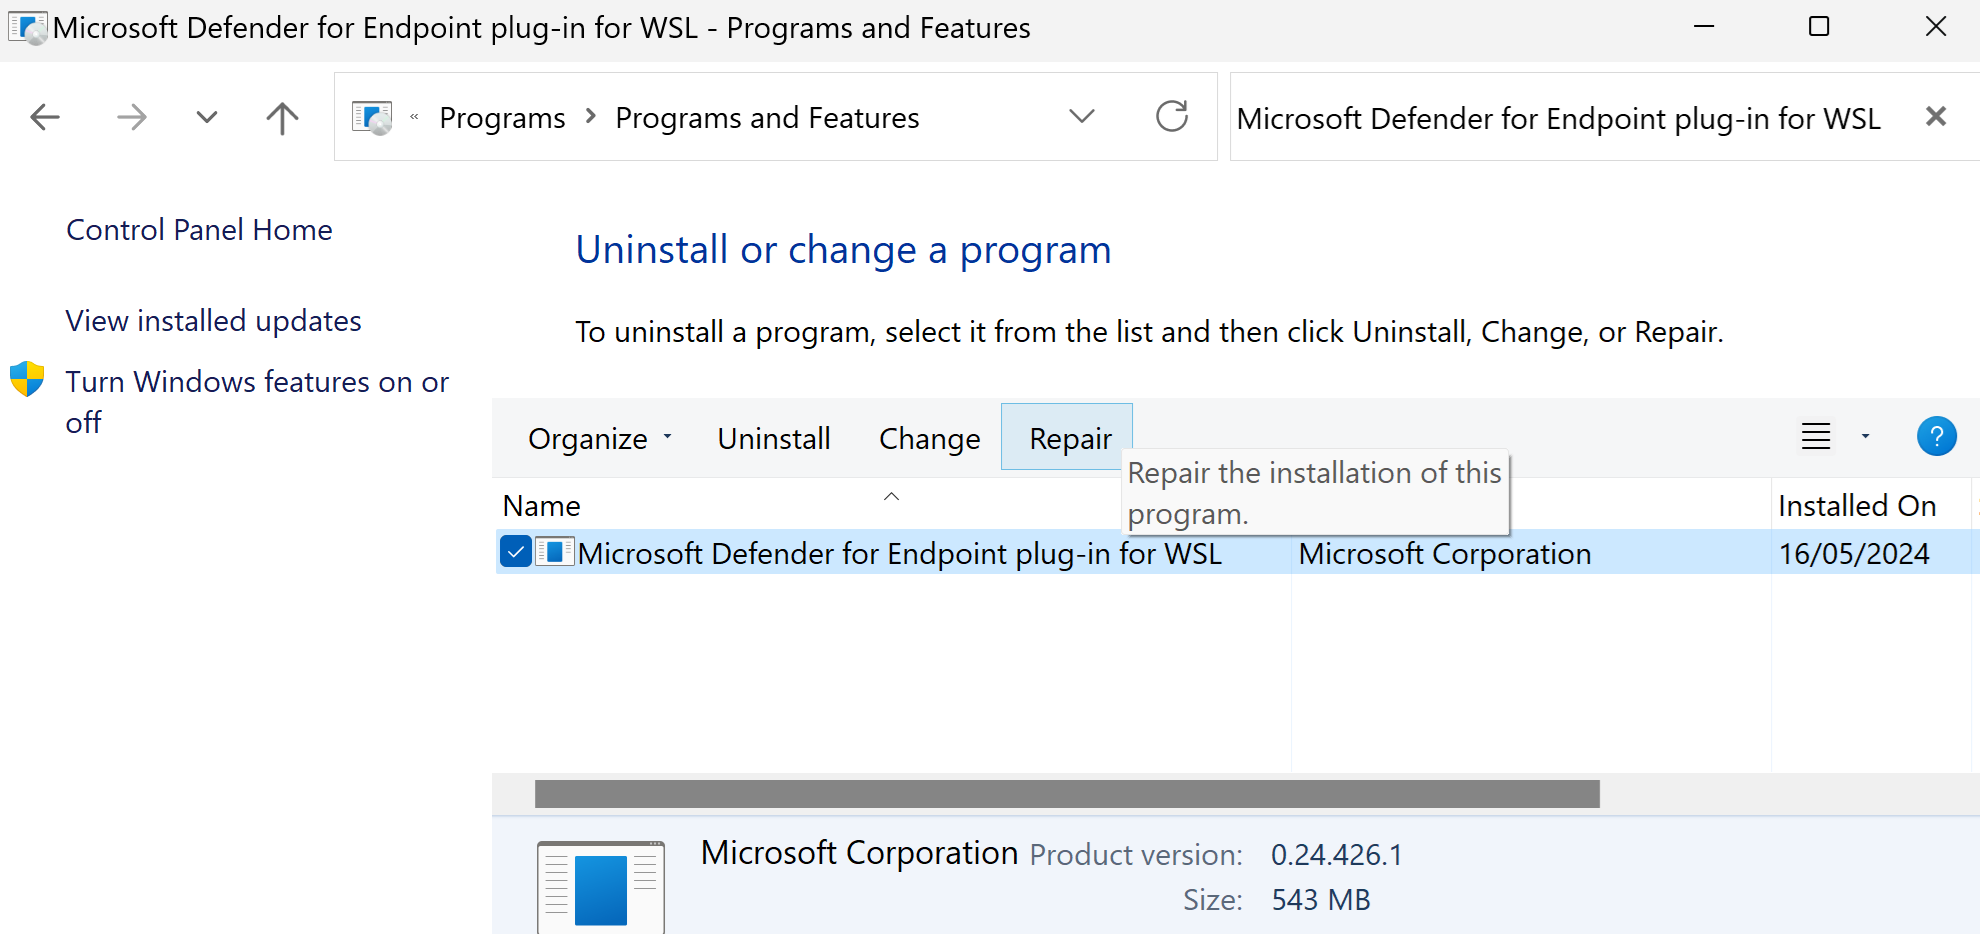Go back using the back arrow
Screen dimensions: 1984x934
[45, 118]
